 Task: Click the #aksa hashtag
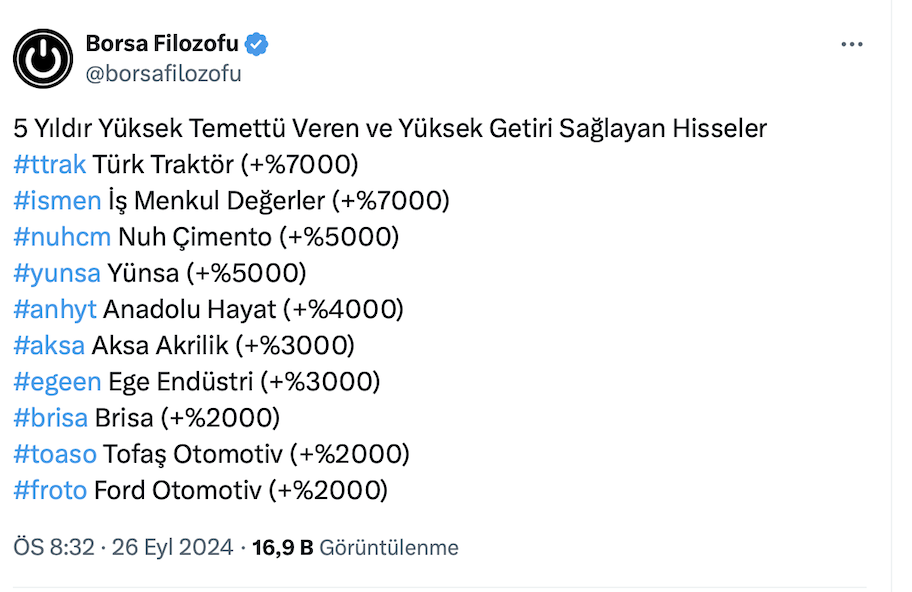pyautogui.click(x=49, y=346)
